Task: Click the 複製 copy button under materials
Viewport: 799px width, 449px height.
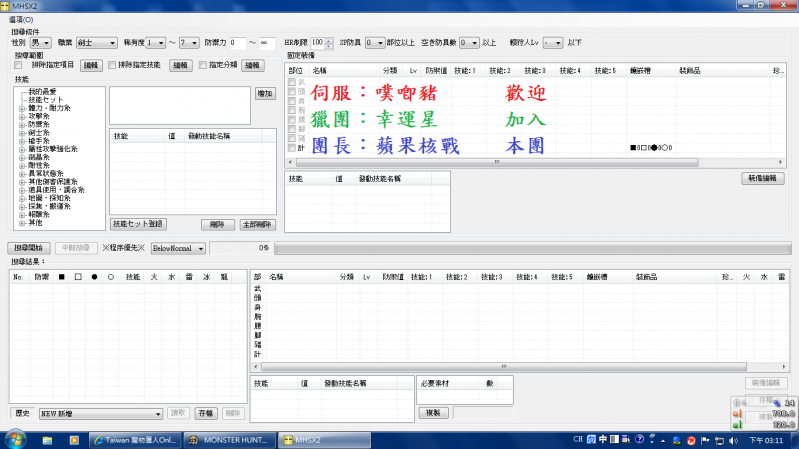Action: pyautogui.click(x=433, y=413)
